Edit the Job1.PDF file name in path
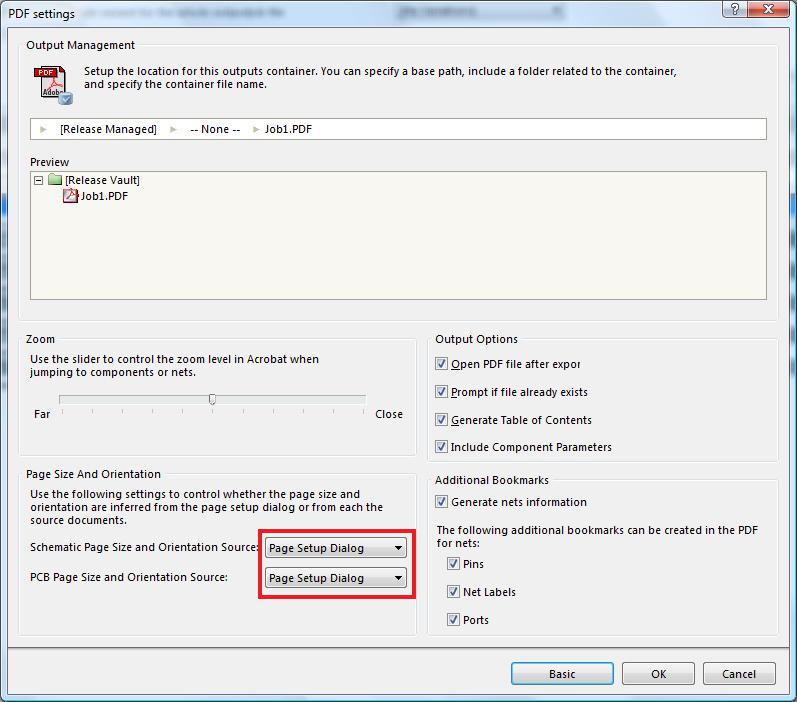 (x=288, y=129)
